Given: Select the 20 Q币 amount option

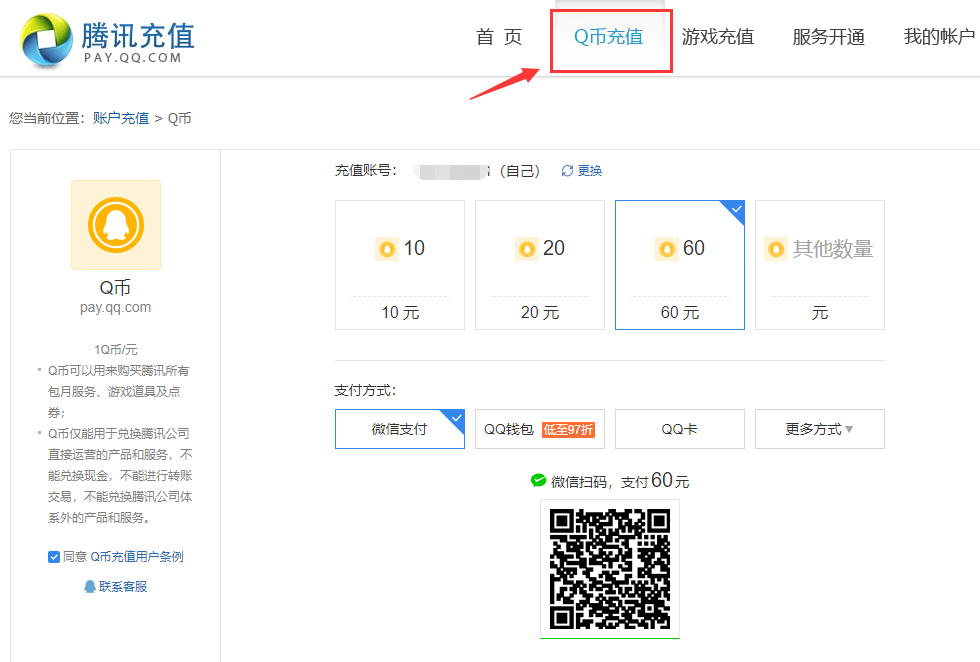Looking at the screenshot, I should (x=540, y=264).
